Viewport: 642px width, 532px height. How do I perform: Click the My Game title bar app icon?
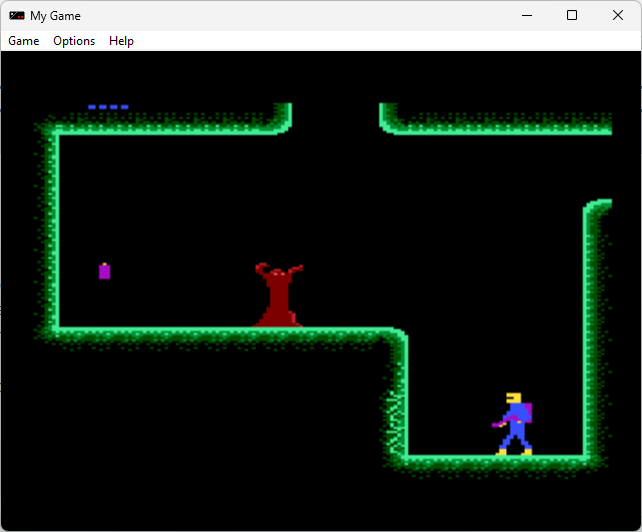pos(17,16)
